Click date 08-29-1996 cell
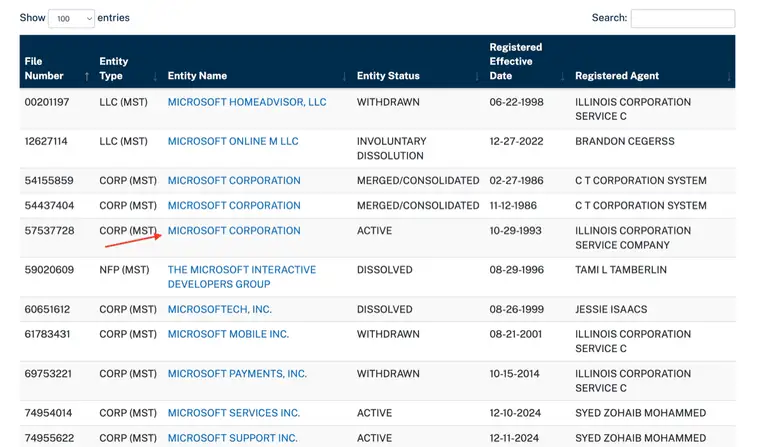Screen dimensions: 760x447 tap(517, 270)
